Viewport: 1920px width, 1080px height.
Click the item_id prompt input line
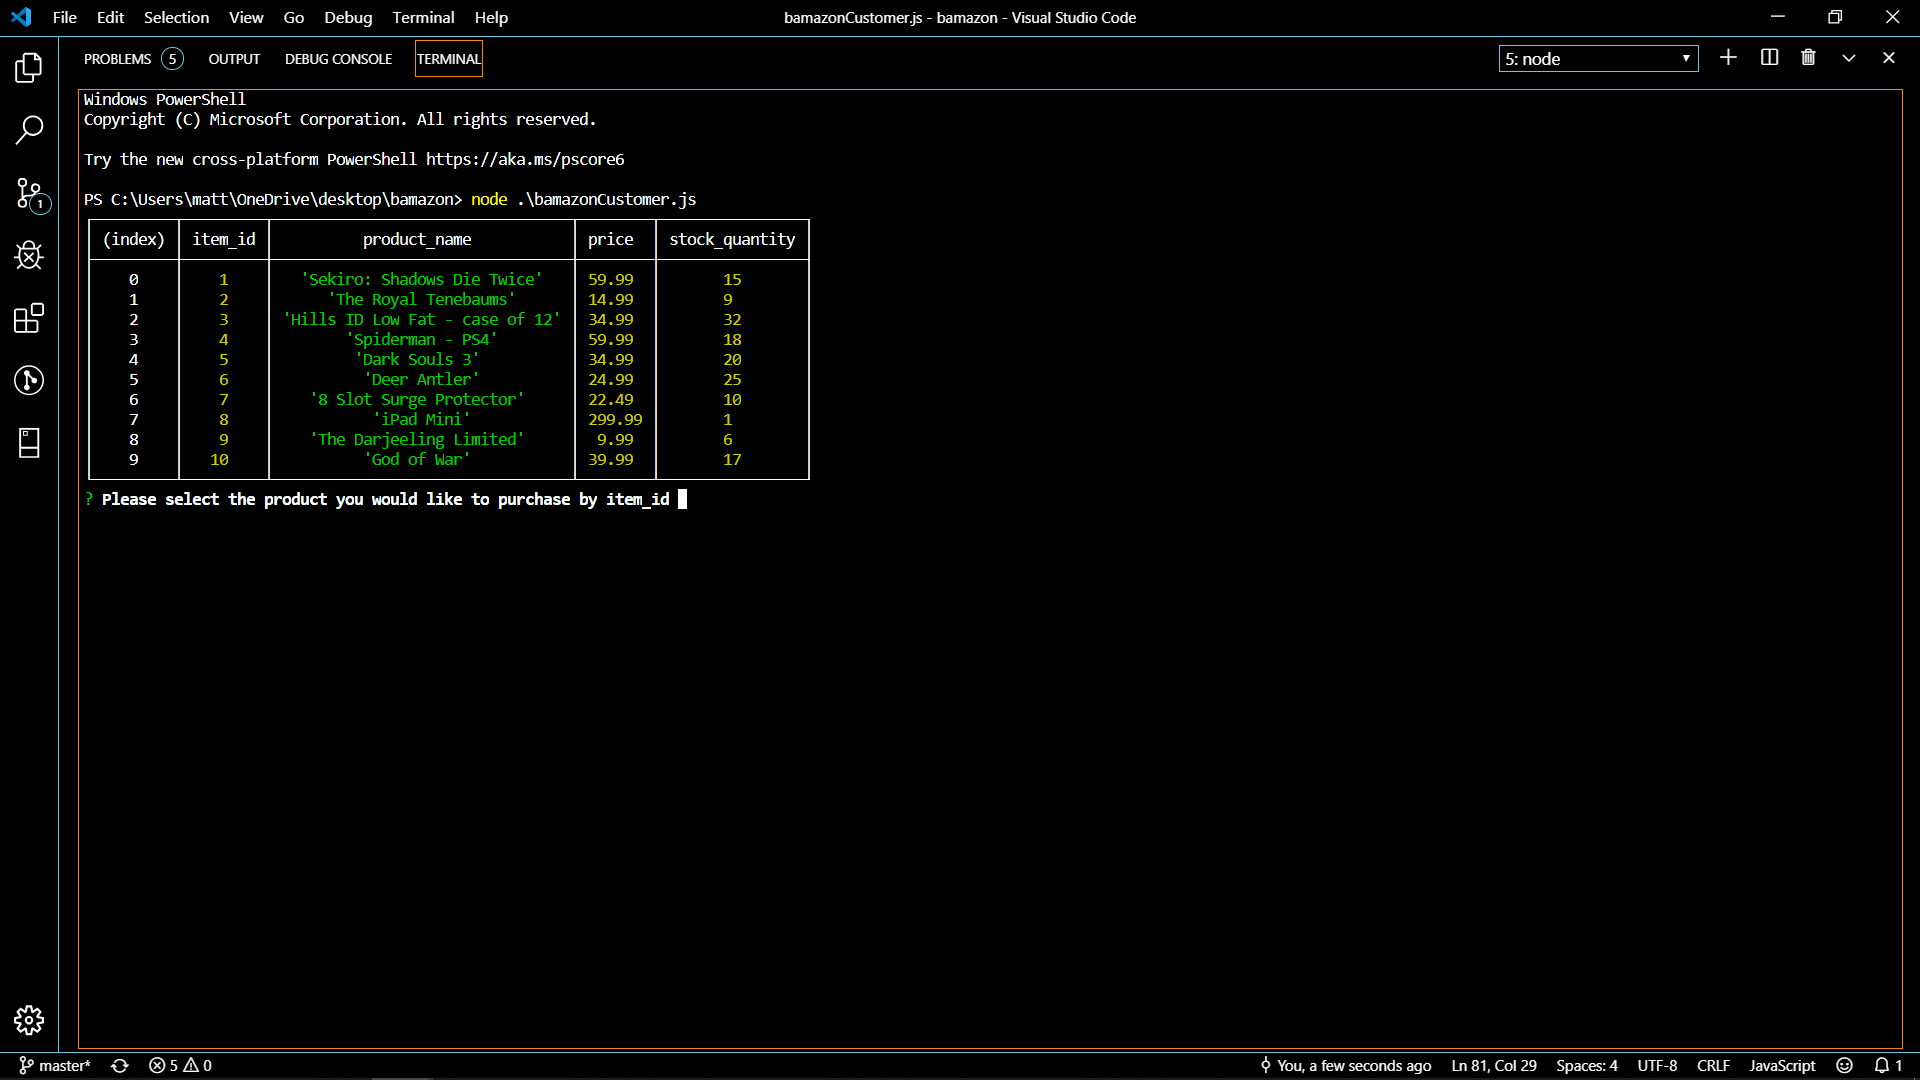[386, 499]
